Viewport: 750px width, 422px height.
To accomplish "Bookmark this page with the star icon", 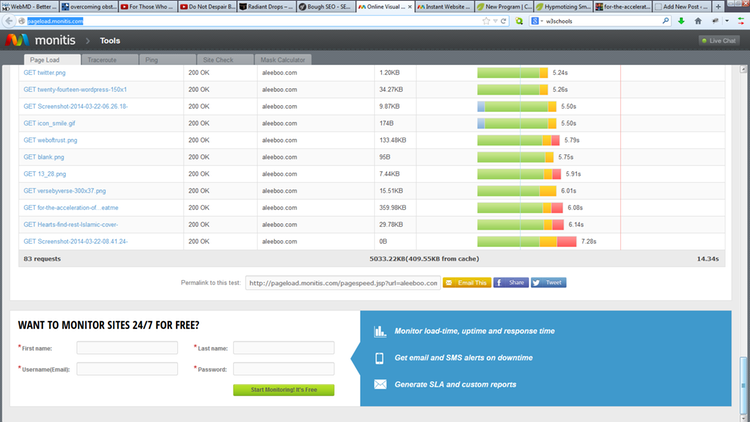I will tap(486, 21).
